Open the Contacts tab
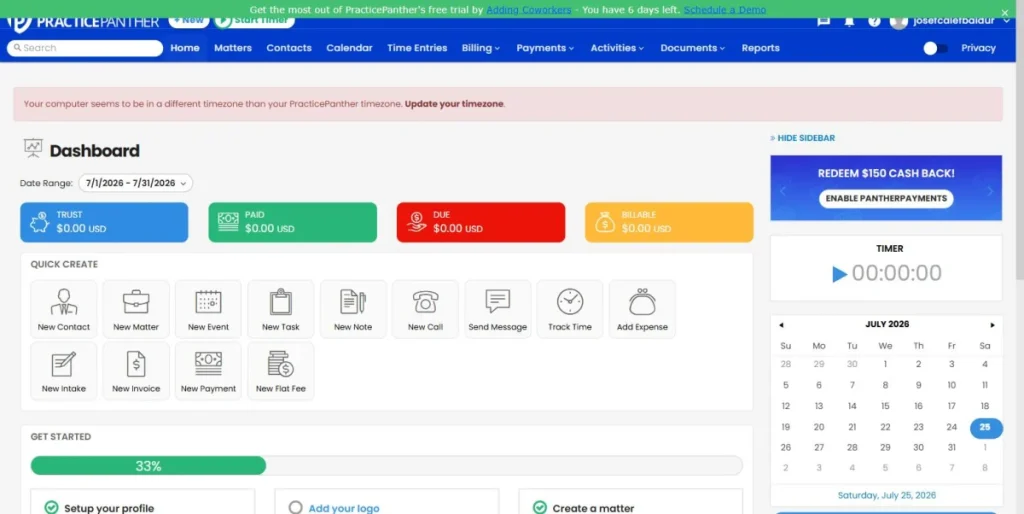Image resolution: width=1024 pixels, height=514 pixels. coord(289,48)
